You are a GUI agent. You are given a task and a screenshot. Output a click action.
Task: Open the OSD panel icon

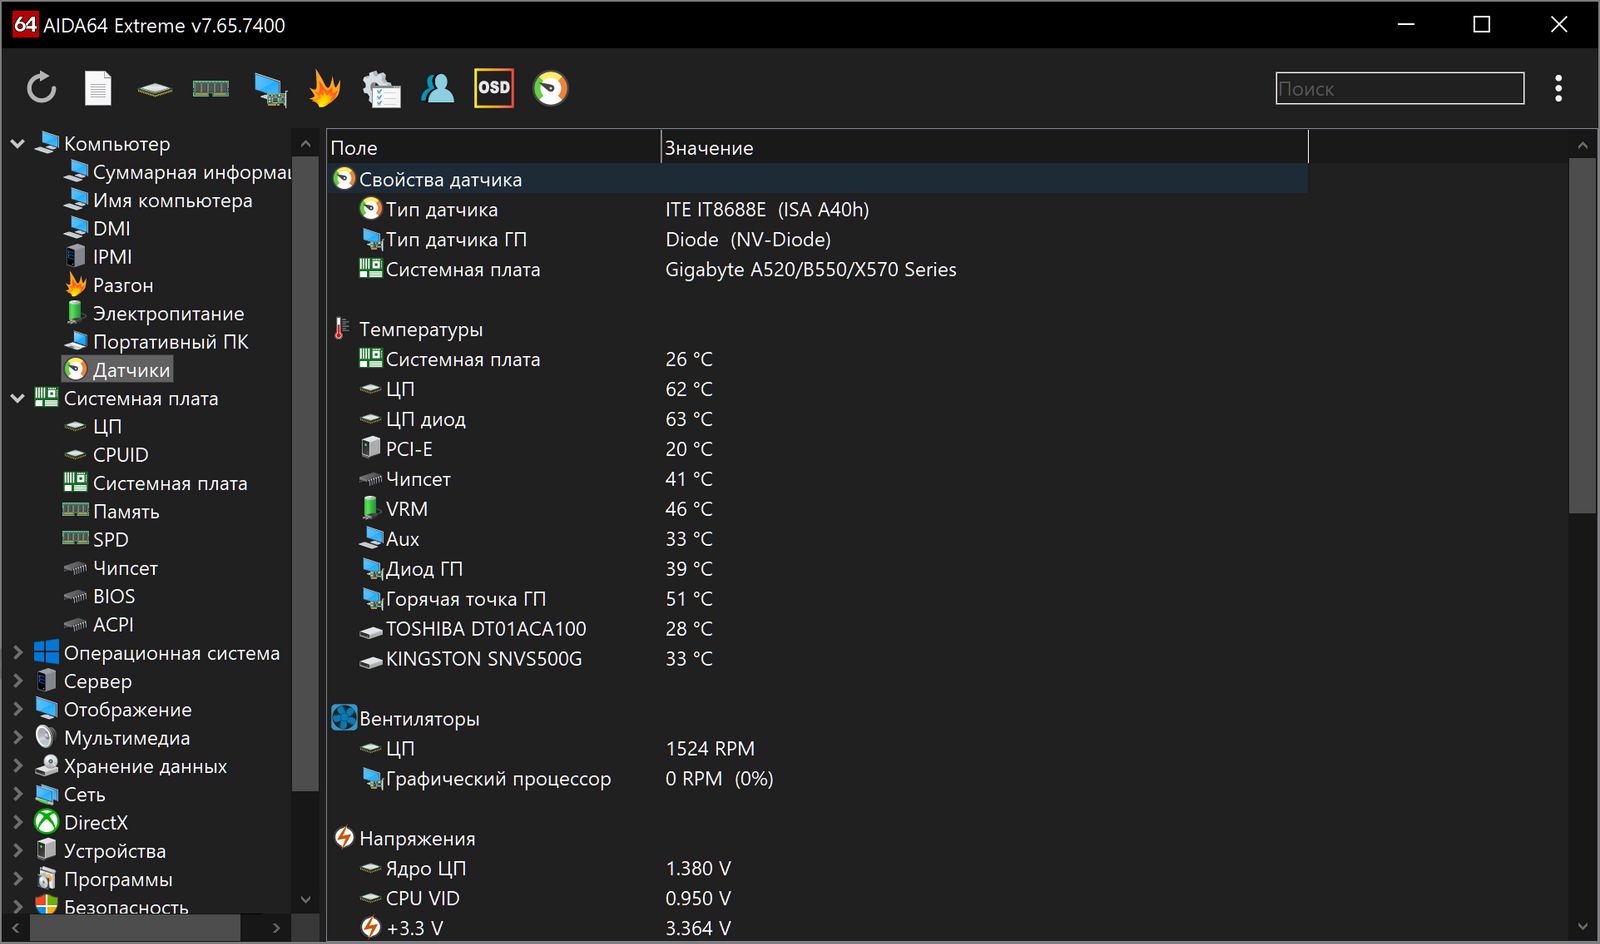click(x=493, y=88)
